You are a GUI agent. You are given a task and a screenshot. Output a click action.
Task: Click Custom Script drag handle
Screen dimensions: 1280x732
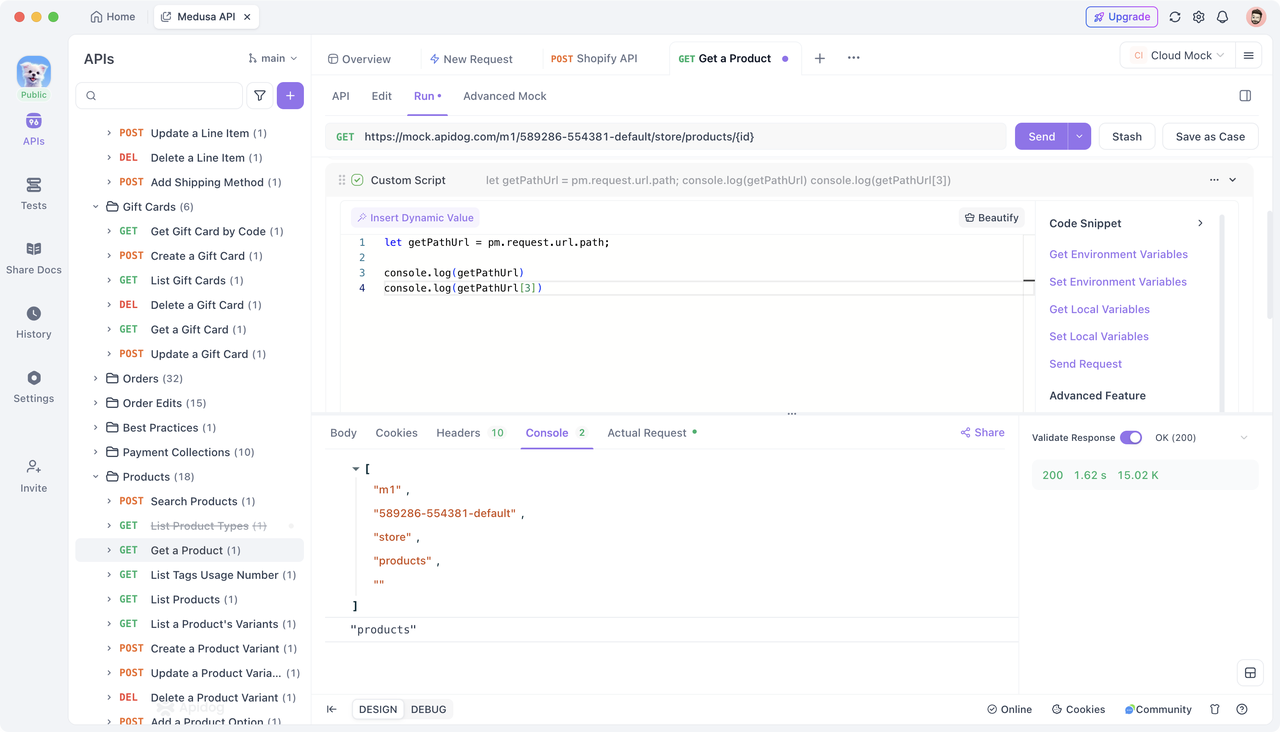click(x=342, y=180)
